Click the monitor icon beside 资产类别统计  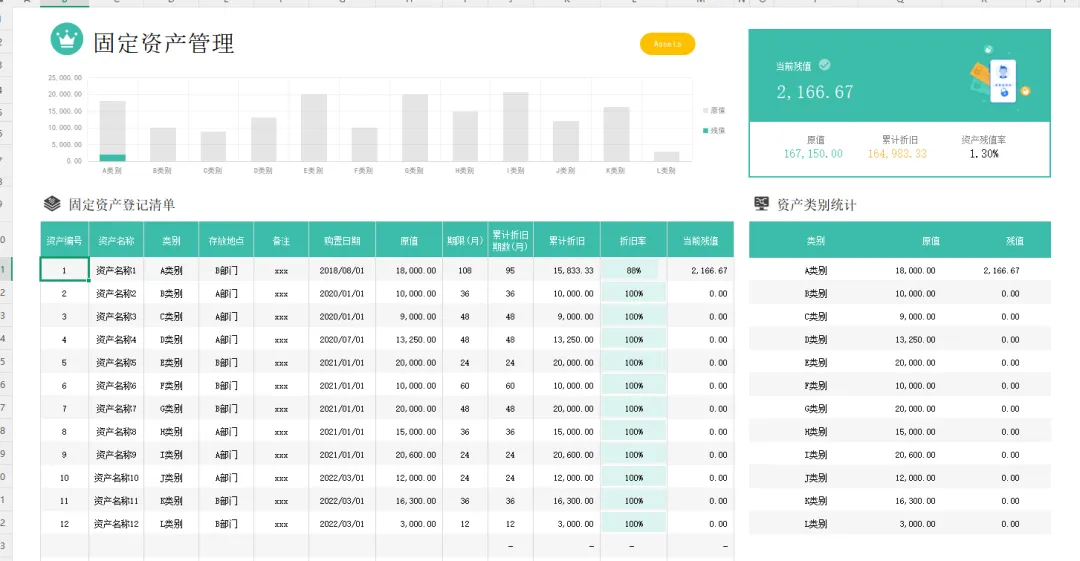tap(761, 203)
